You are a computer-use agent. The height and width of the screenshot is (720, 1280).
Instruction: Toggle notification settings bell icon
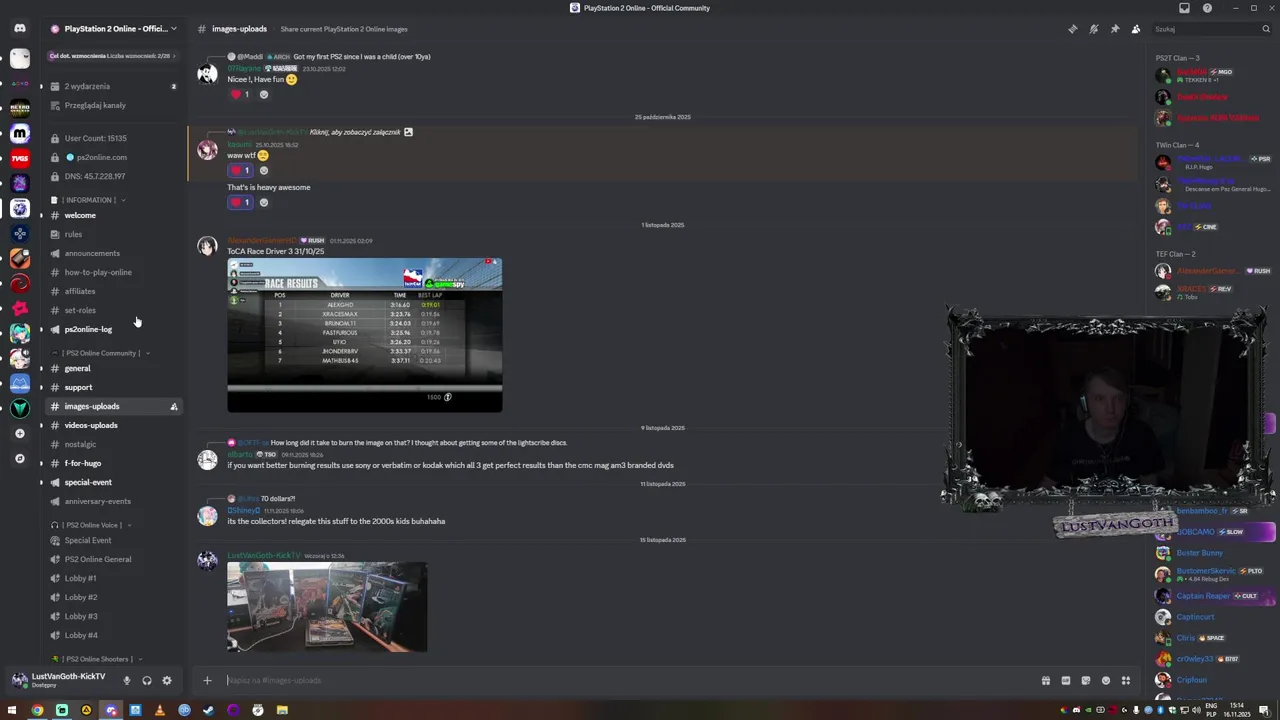[x=1094, y=29]
